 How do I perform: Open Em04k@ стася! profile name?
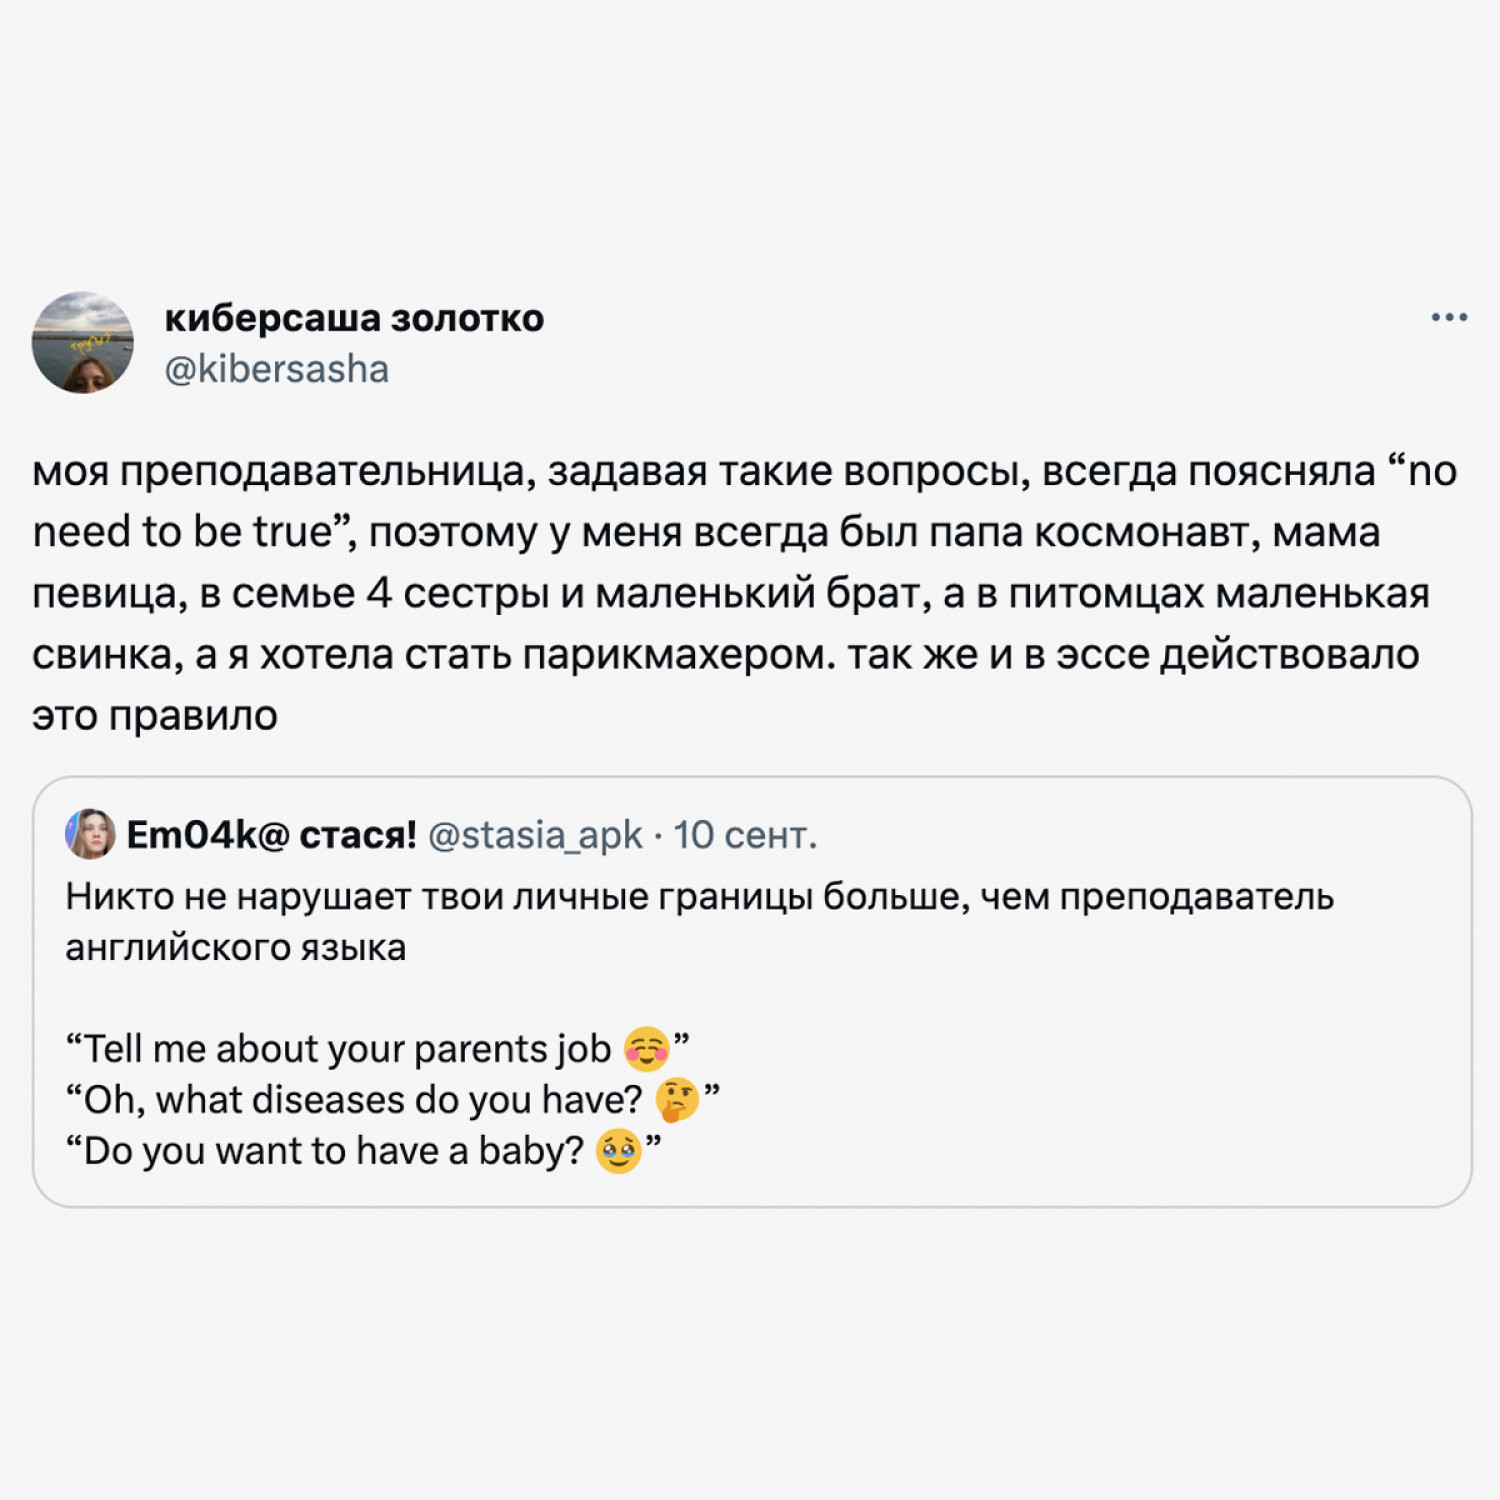(x=271, y=834)
